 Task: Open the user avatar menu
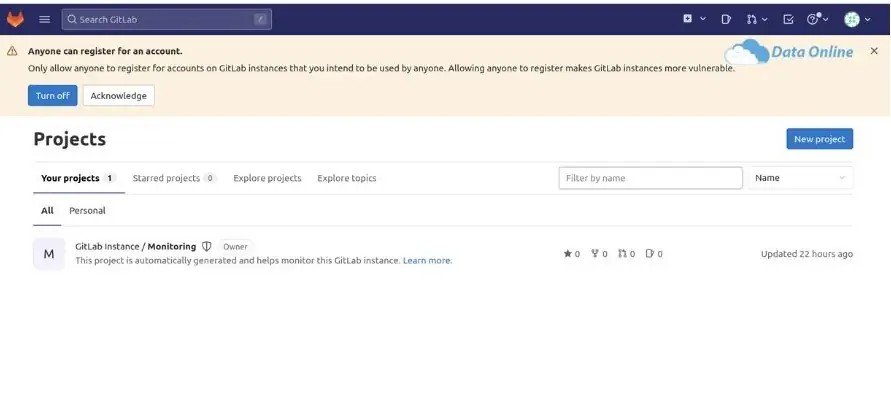[x=857, y=19]
